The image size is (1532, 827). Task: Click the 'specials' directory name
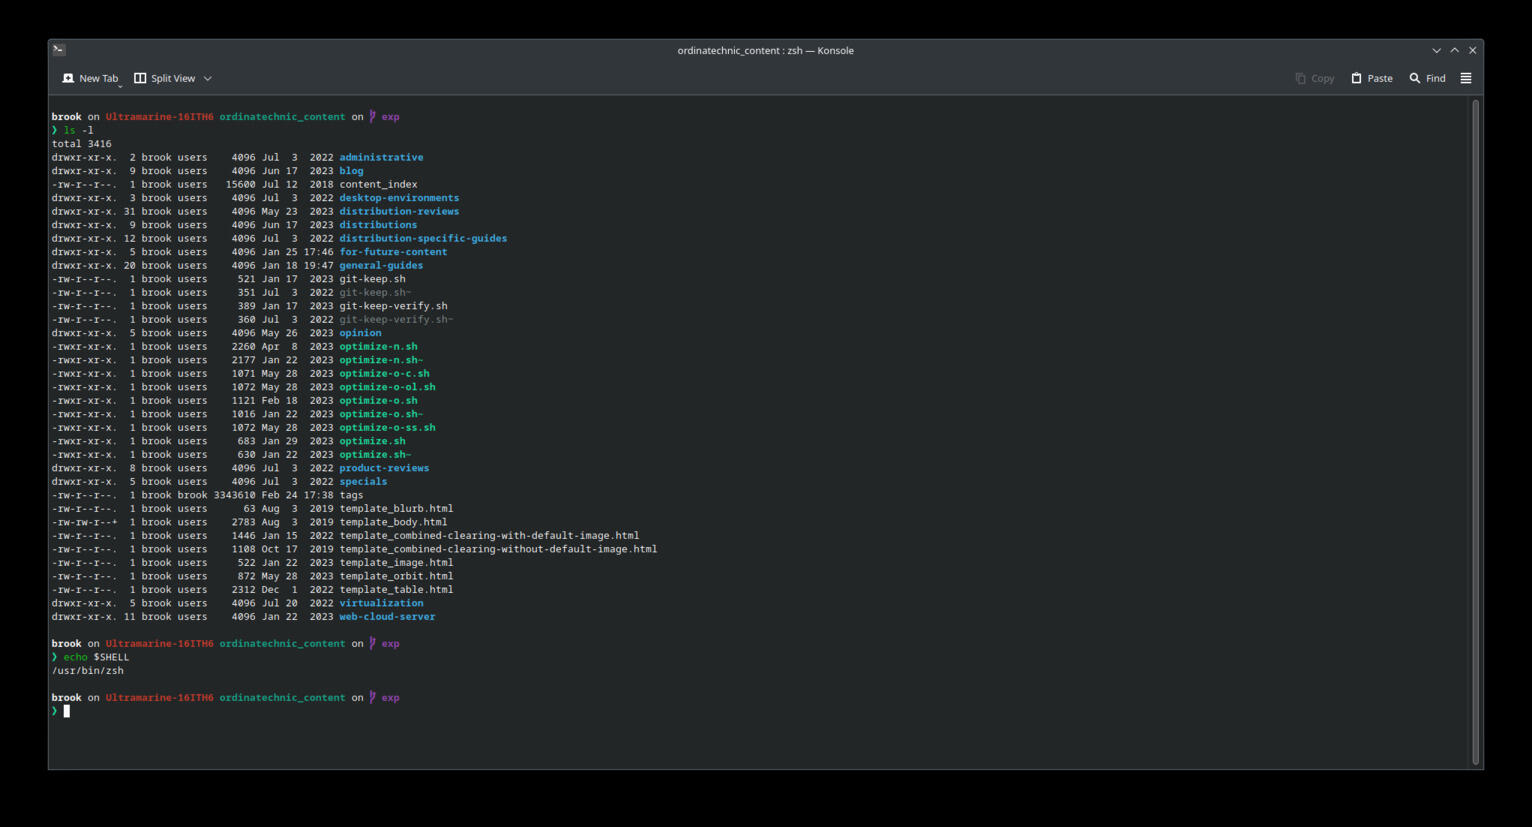[x=363, y=481]
